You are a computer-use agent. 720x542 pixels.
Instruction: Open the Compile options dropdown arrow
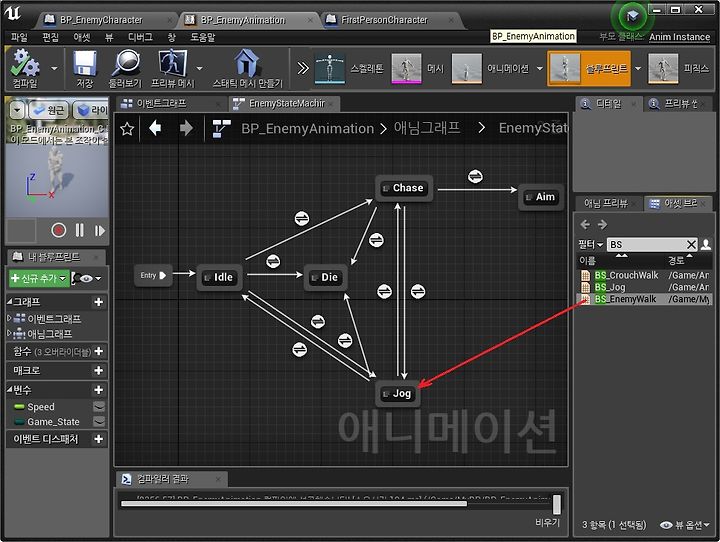(x=54, y=68)
